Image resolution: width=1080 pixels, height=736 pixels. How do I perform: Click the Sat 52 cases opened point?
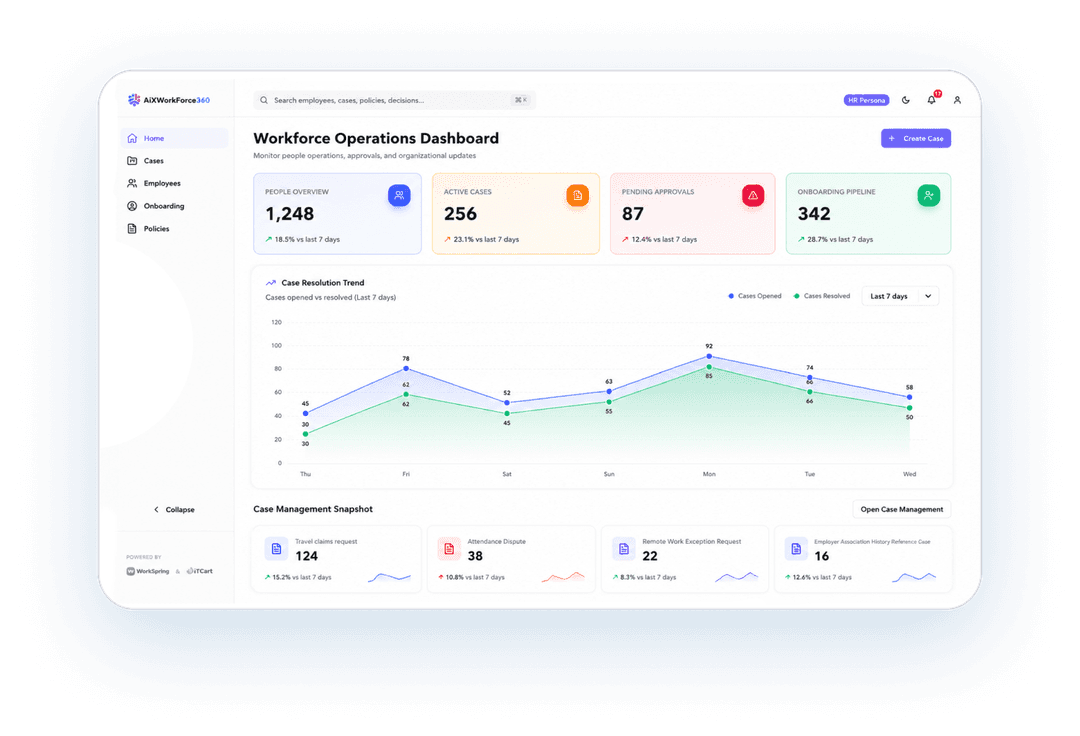click(x=507, y=403)
